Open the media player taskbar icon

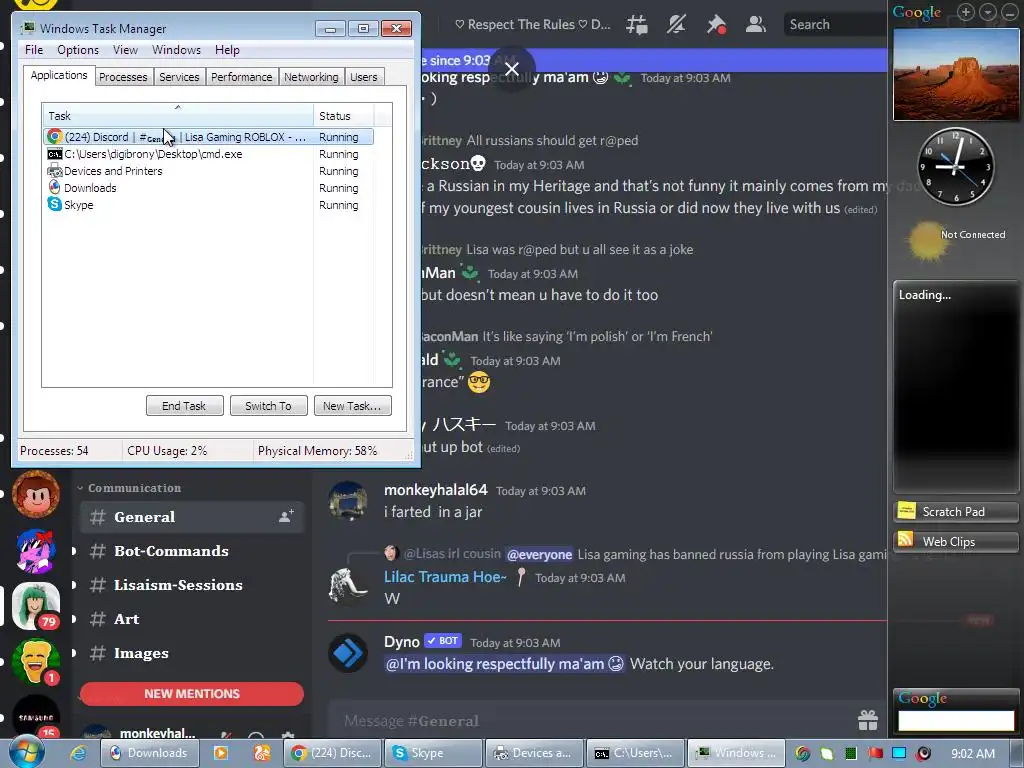tap(221, 753)
